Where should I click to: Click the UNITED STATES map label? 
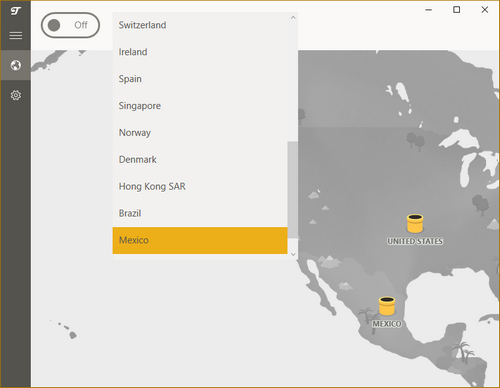pos(415,241)
